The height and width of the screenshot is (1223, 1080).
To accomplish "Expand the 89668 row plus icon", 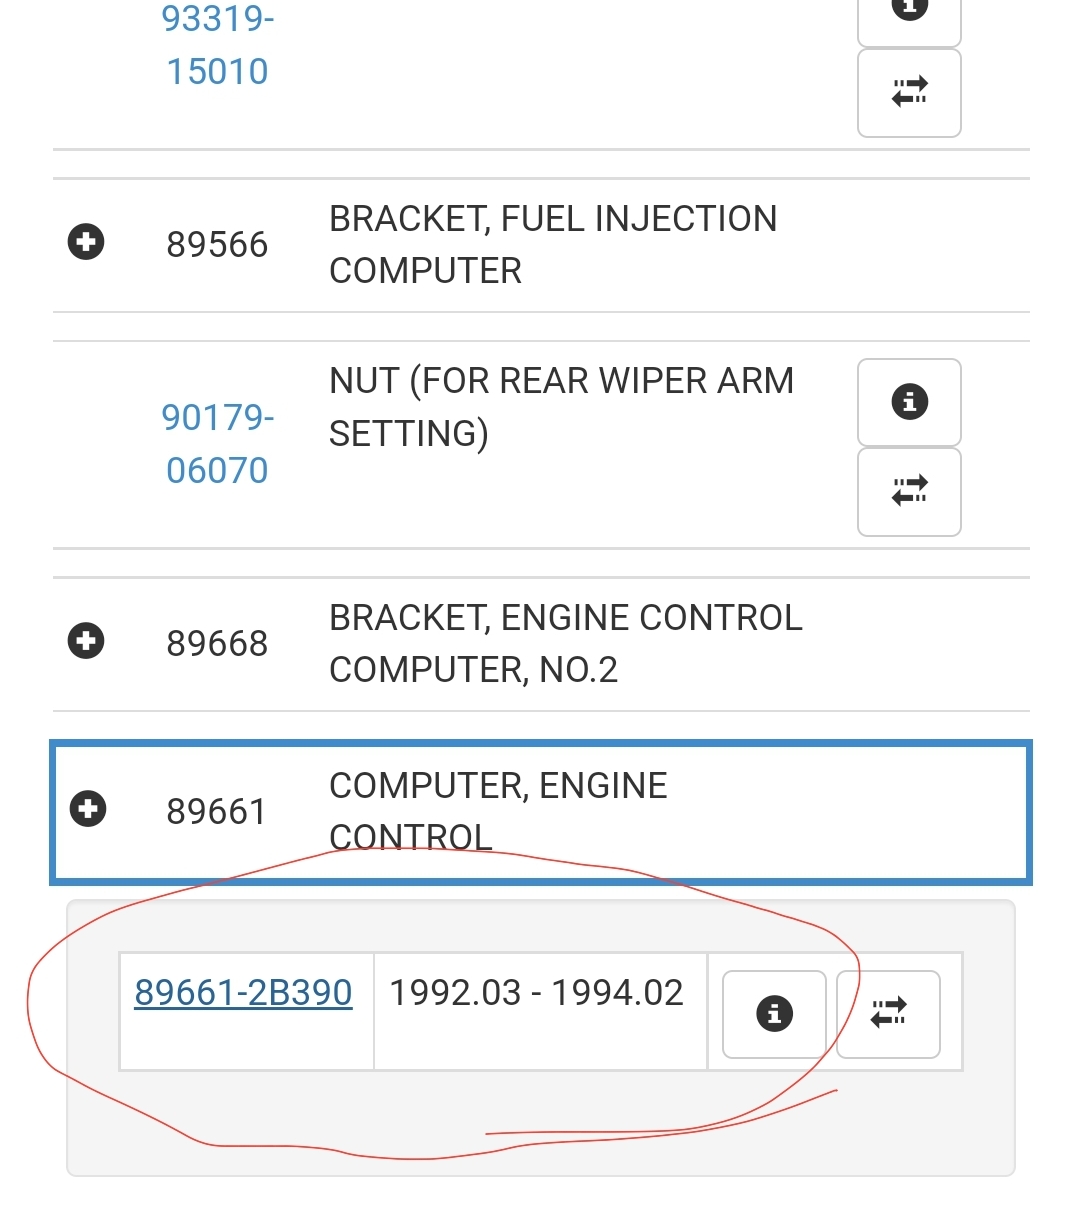I will (86, 641).
